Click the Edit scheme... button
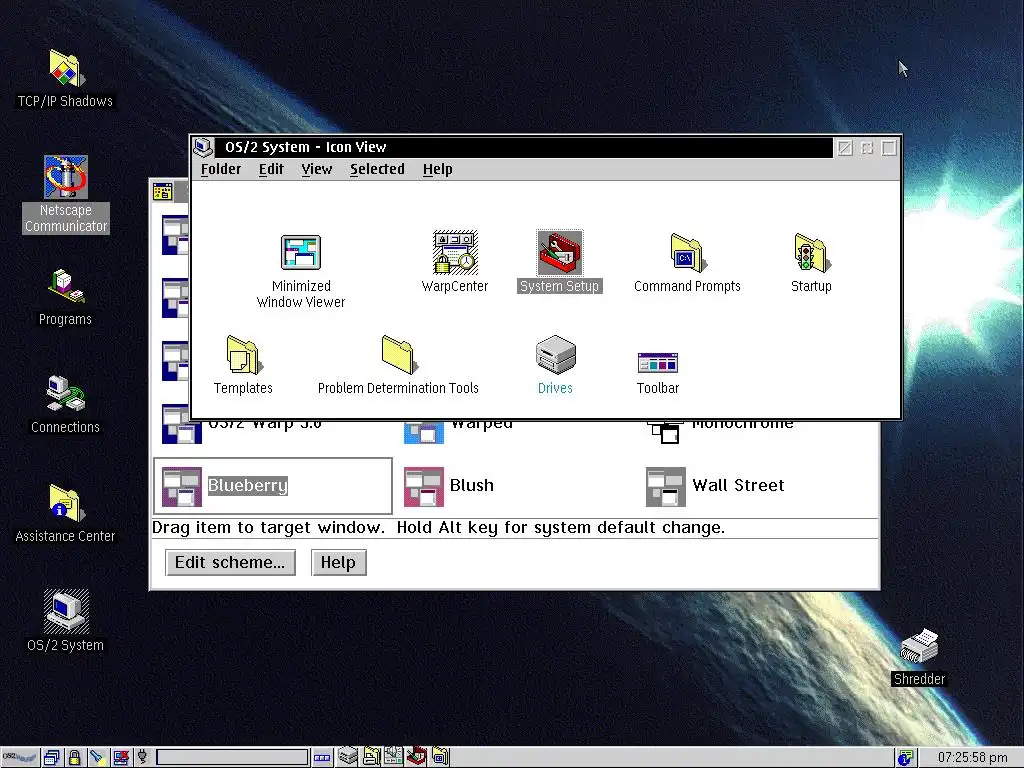The height and width of the screenshot is (768, 1024). 231,562
